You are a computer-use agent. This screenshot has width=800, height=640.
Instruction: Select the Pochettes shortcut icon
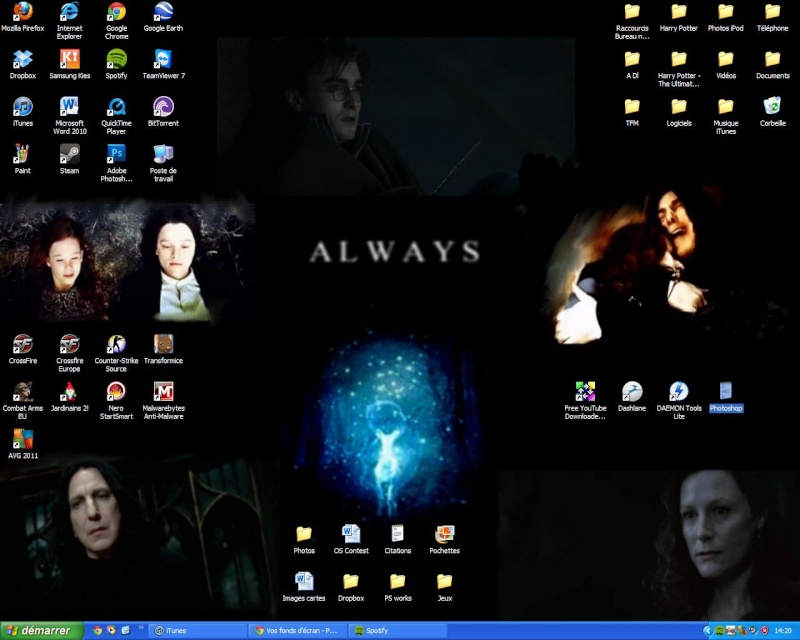tap(444, 540)
